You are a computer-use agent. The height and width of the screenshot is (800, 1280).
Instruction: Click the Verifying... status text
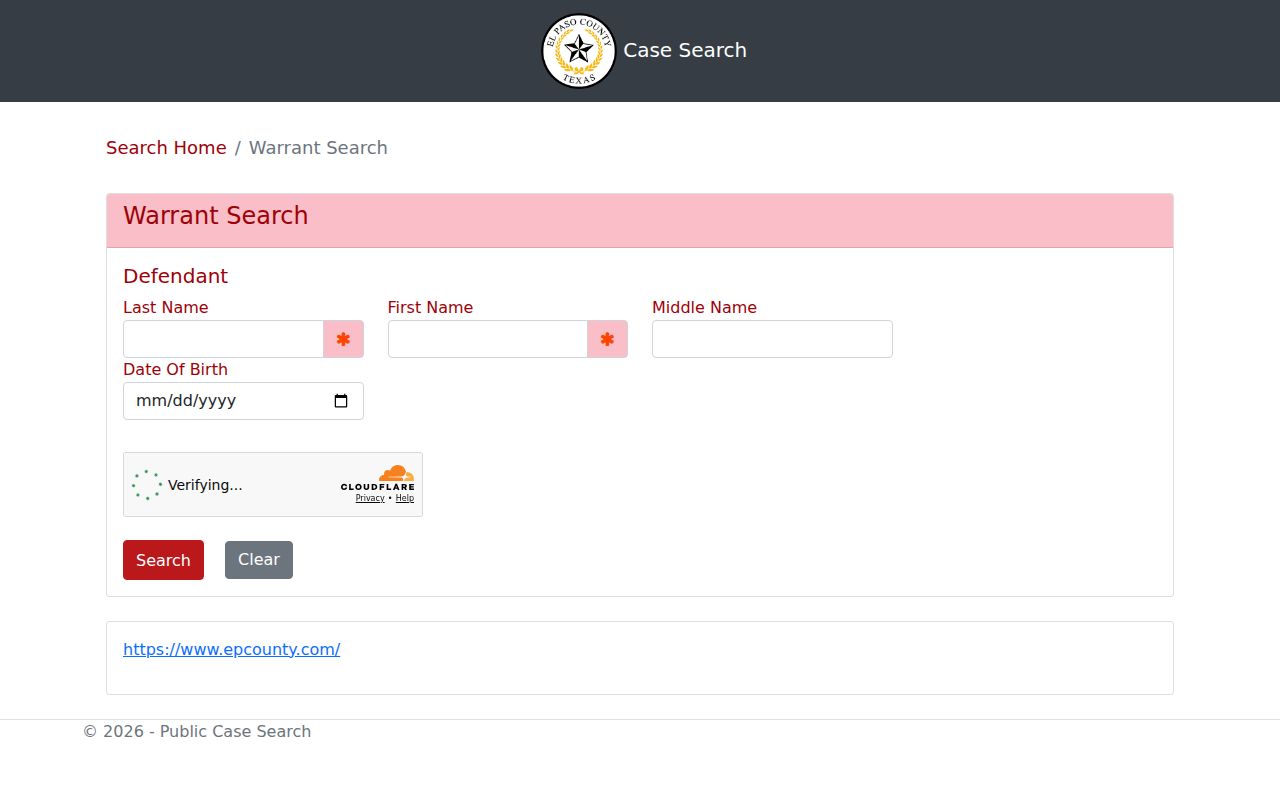pyautogui.click(x=205, y=485)
